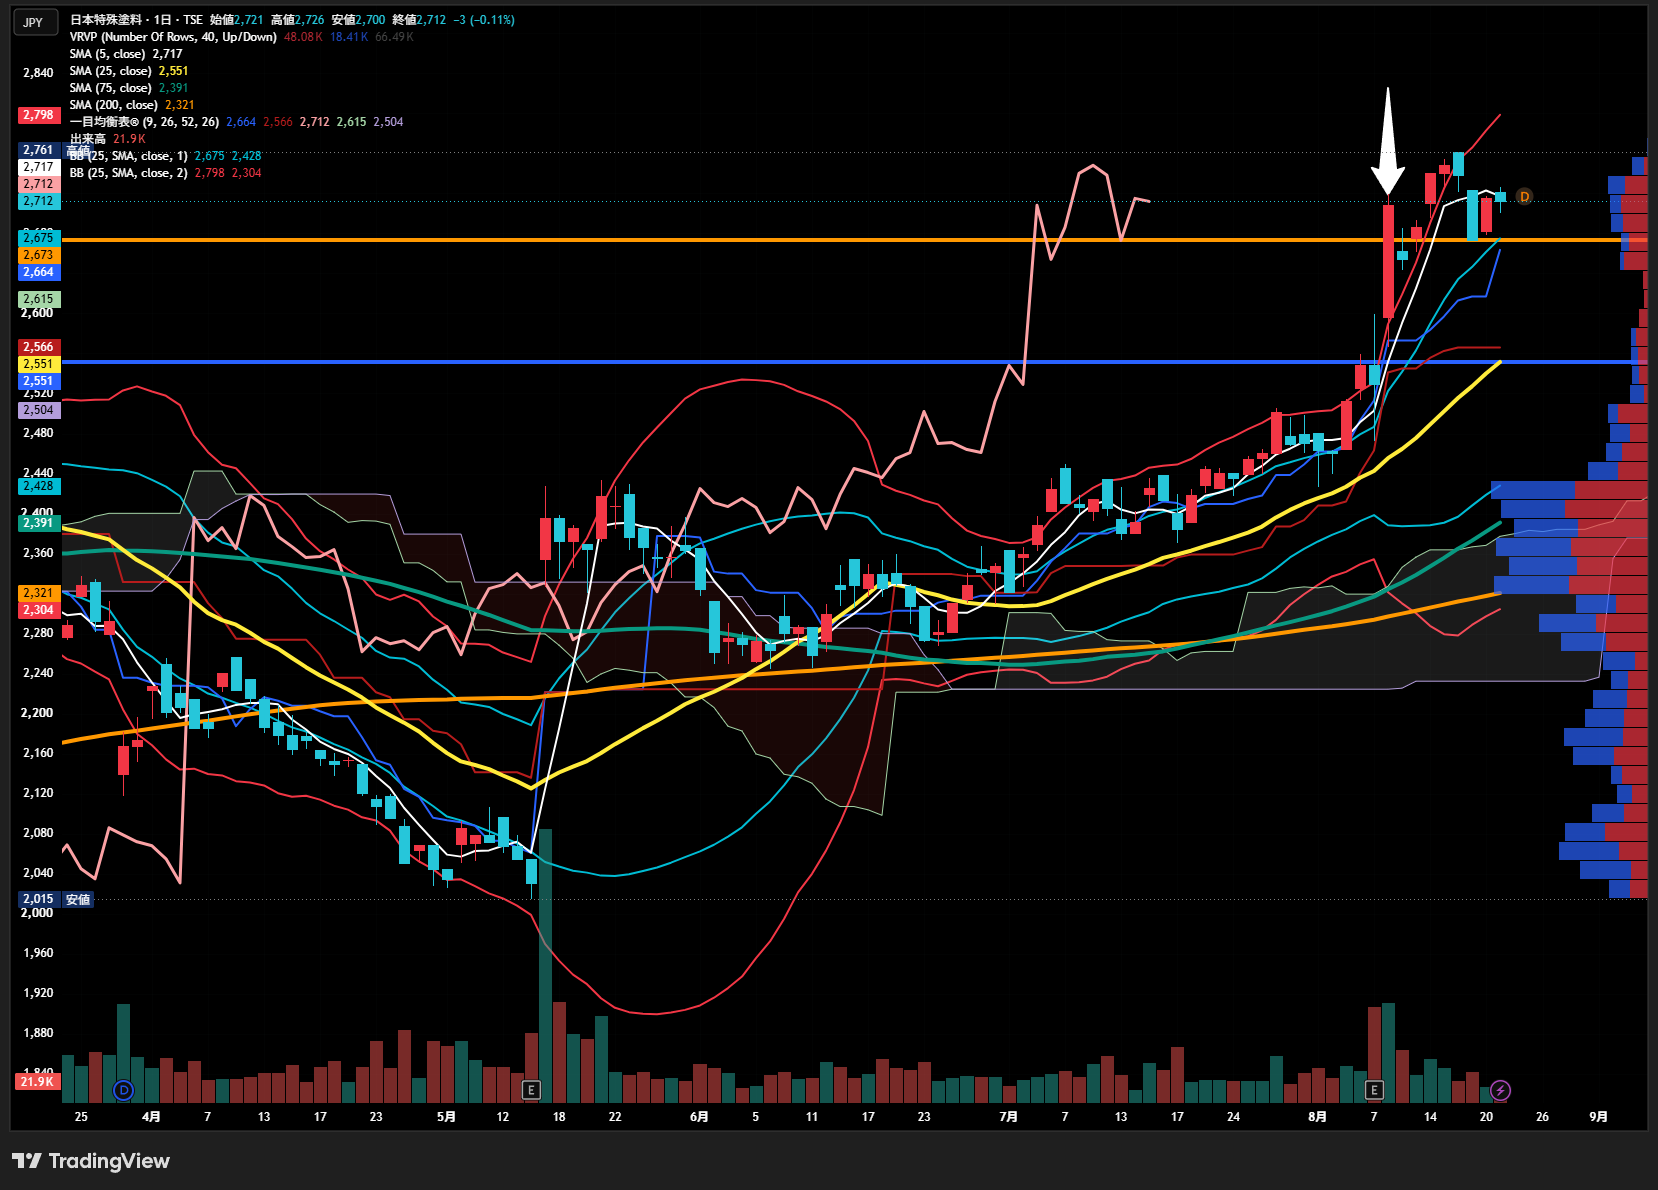Click the 7月 date on time axis

[1008, 1117]
